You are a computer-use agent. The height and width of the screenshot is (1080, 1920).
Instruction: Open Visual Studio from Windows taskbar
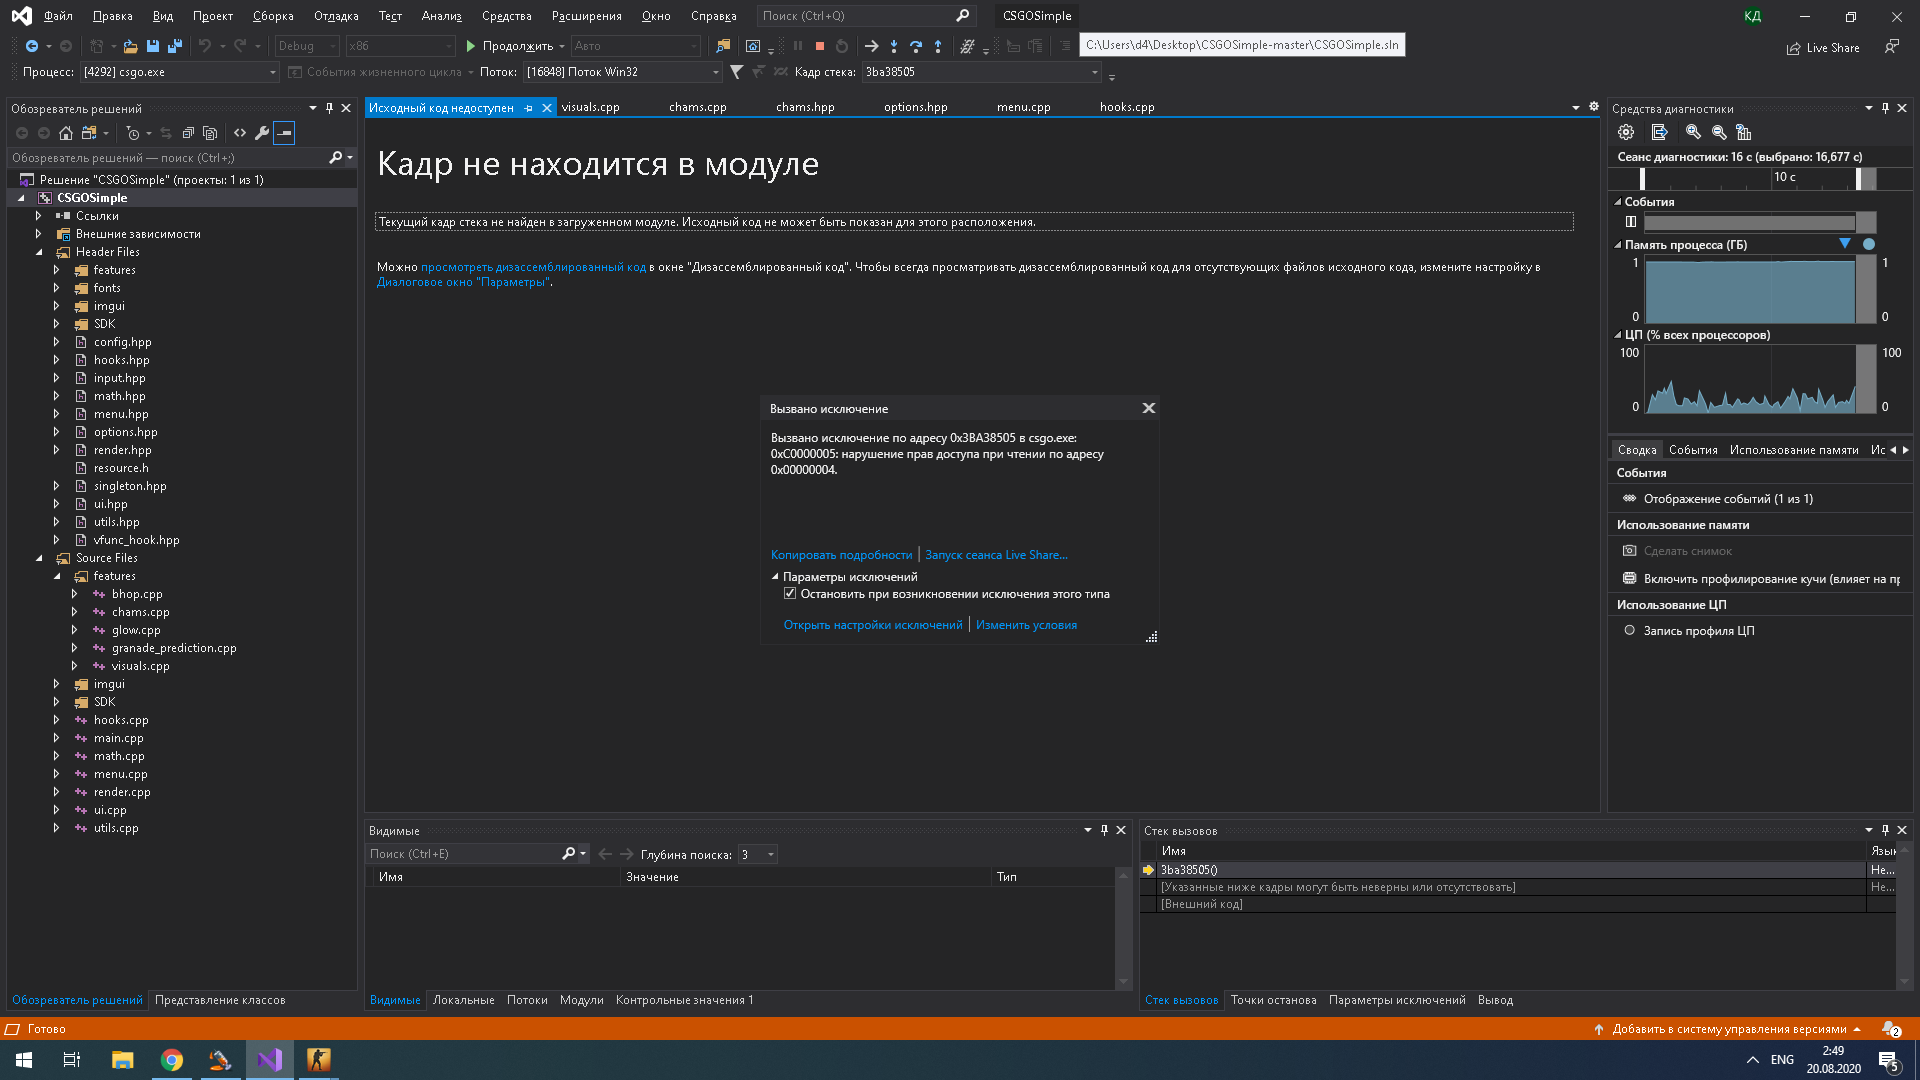(x=269, y=1060)
